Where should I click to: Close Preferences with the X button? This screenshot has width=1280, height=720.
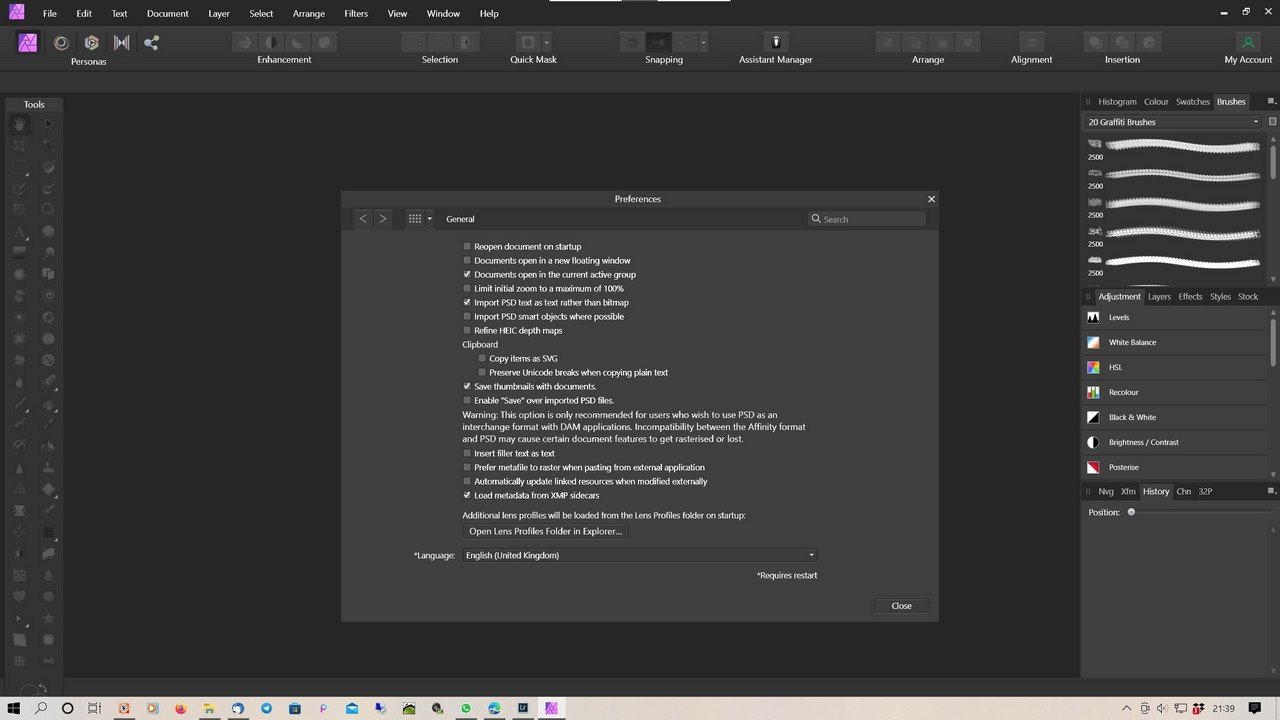coord(931,199)
